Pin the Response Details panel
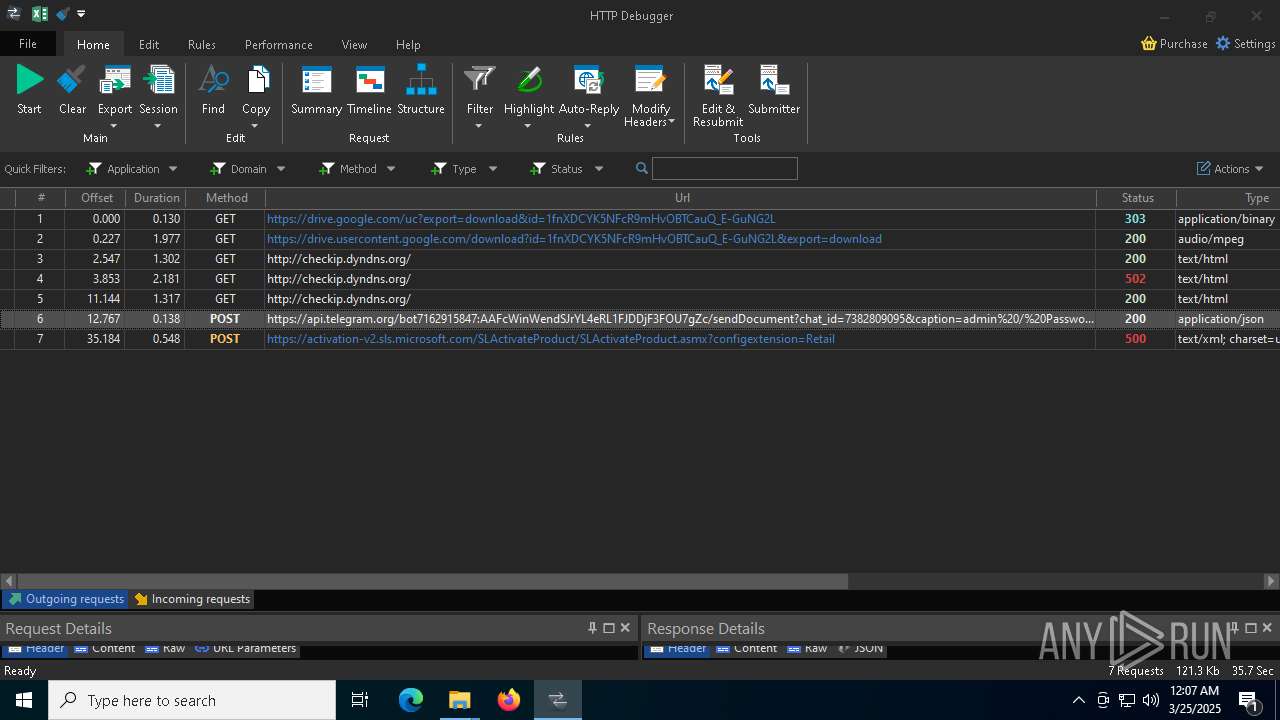 click(x=1234, y=628)
